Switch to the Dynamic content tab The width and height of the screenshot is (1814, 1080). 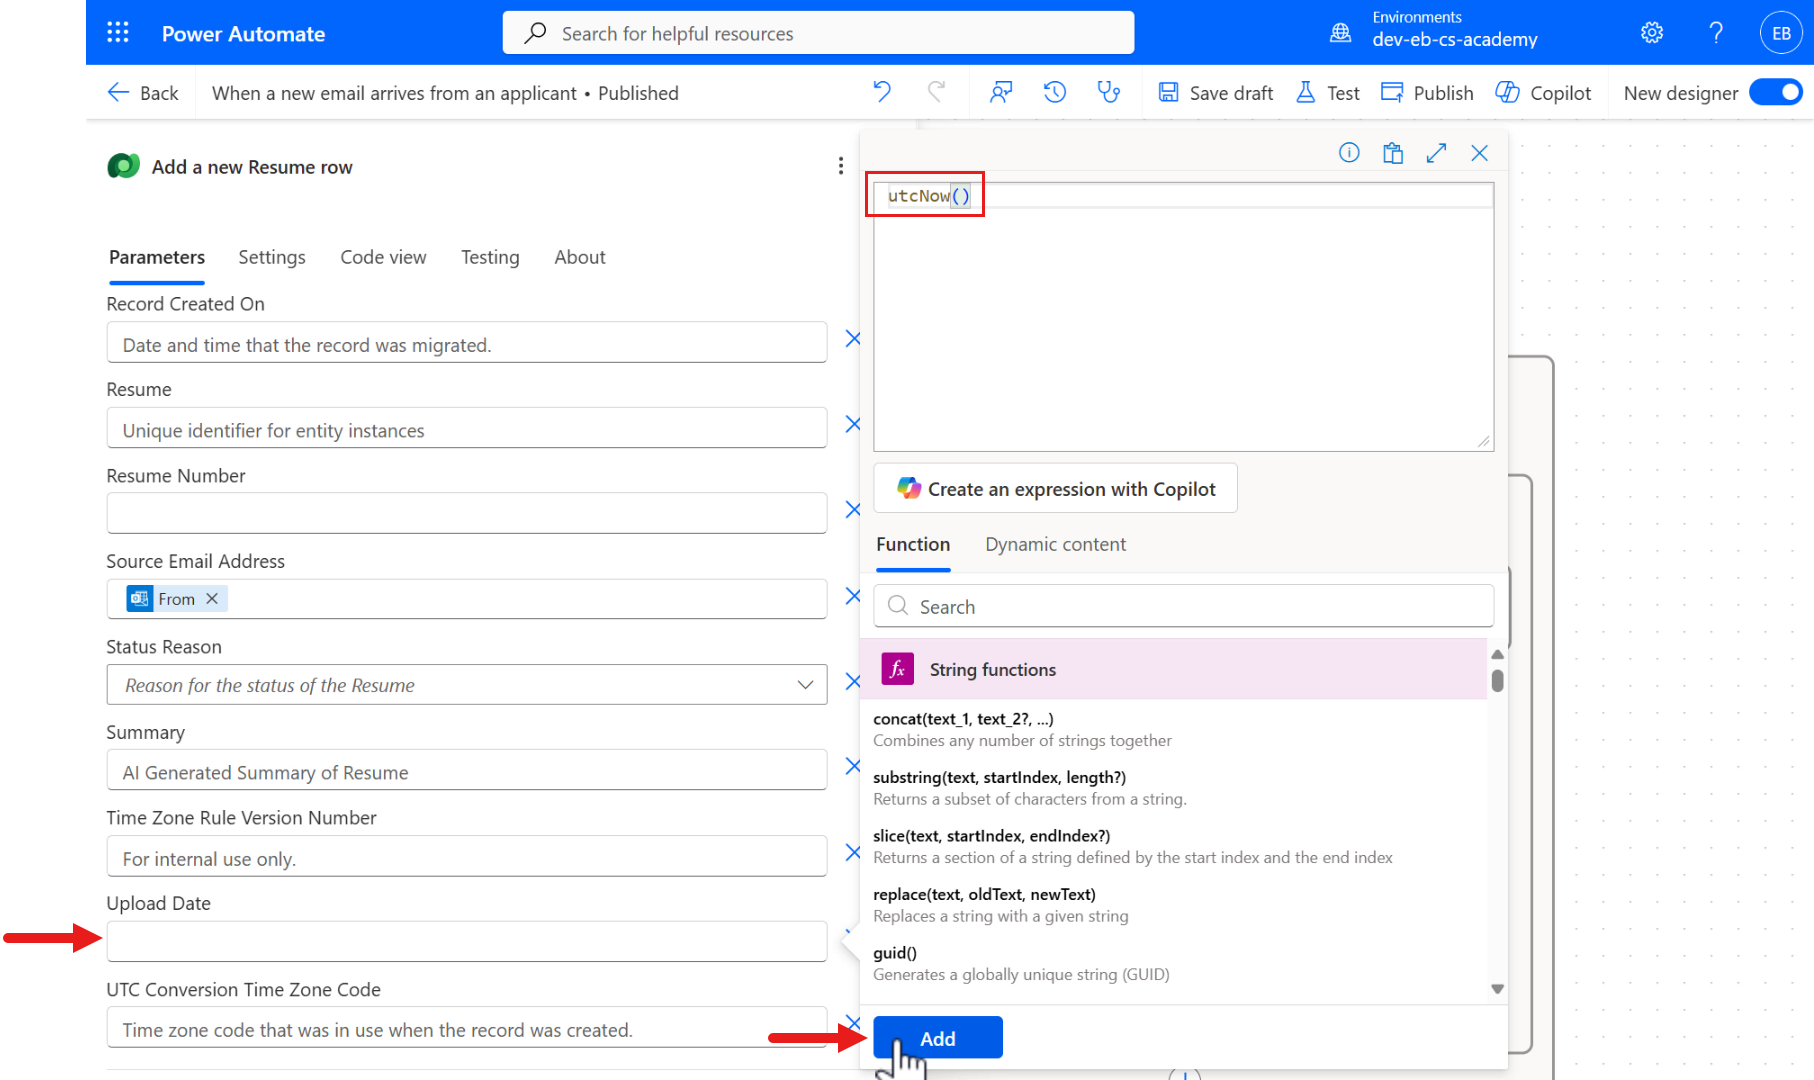pyautogui.click(x=1055, y=544)
